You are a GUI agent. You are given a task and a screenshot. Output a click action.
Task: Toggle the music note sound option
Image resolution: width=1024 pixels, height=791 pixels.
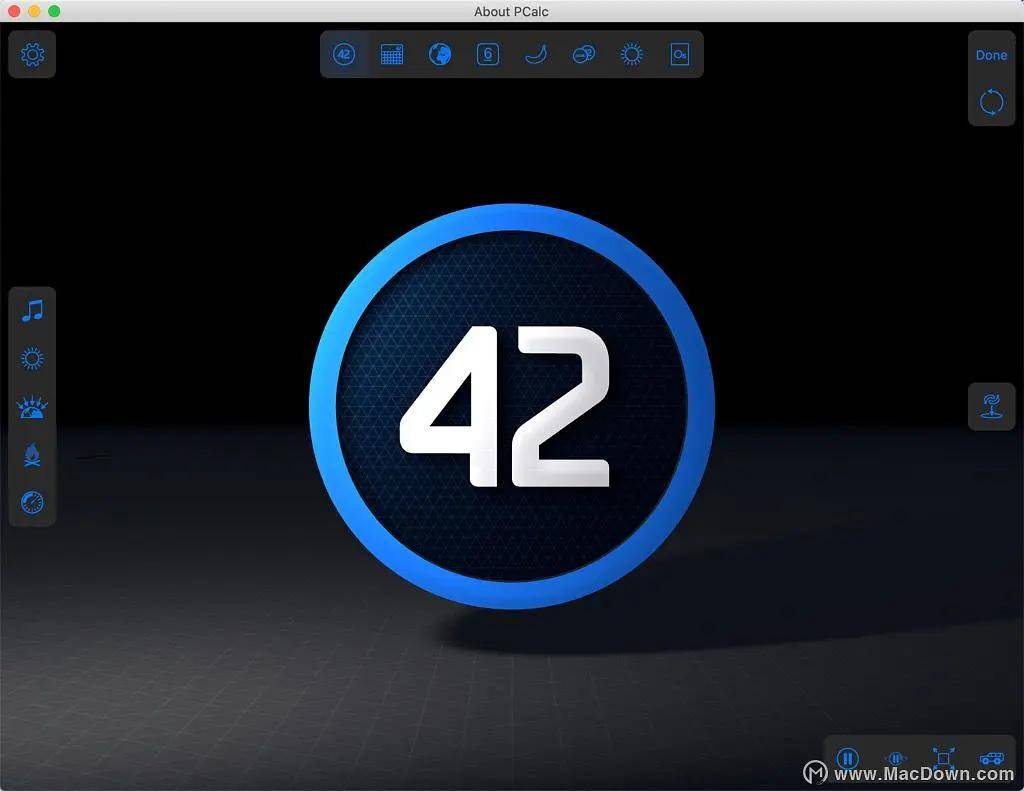pyautogui.click(x=33, y=311)
